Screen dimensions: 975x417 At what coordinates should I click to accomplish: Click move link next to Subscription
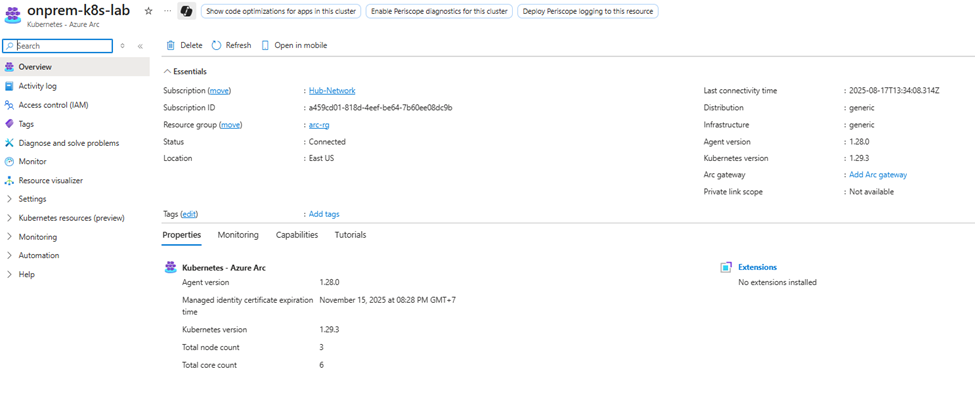[219, 91]
